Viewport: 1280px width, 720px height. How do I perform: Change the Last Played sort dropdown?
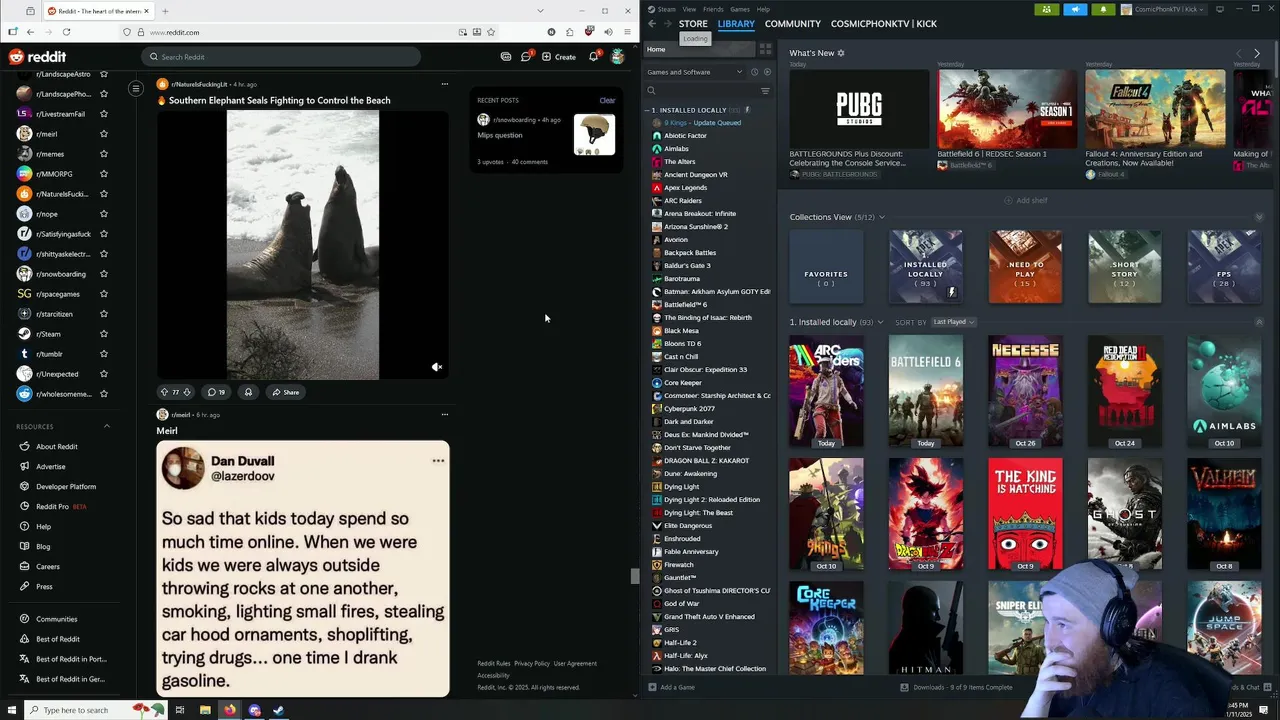pyautogui.click(x=953, y=322)
